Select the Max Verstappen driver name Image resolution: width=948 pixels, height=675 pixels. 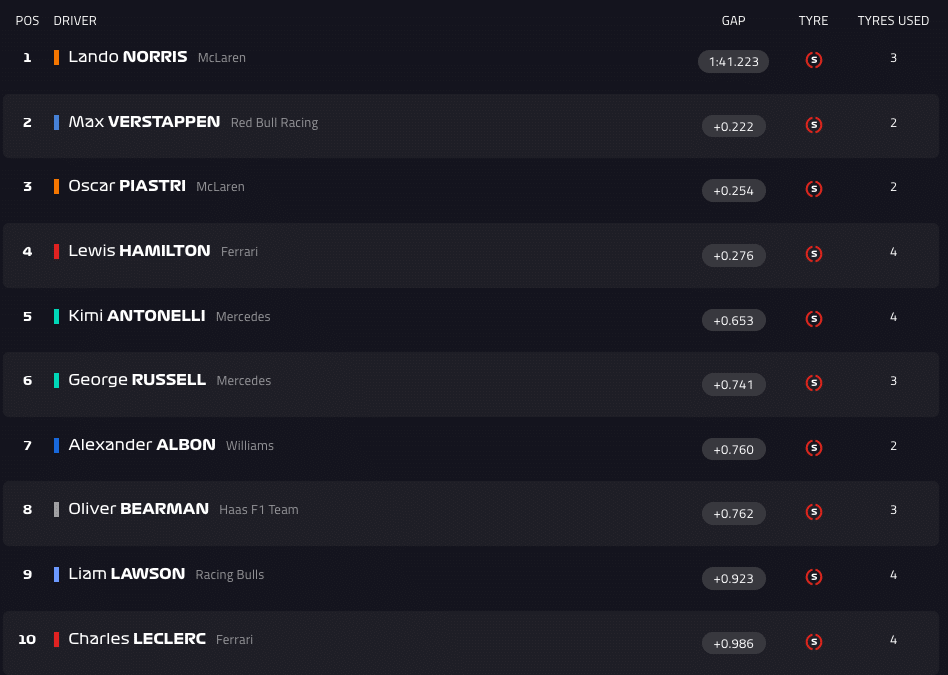pyautogui.click(x=144, y=122)
